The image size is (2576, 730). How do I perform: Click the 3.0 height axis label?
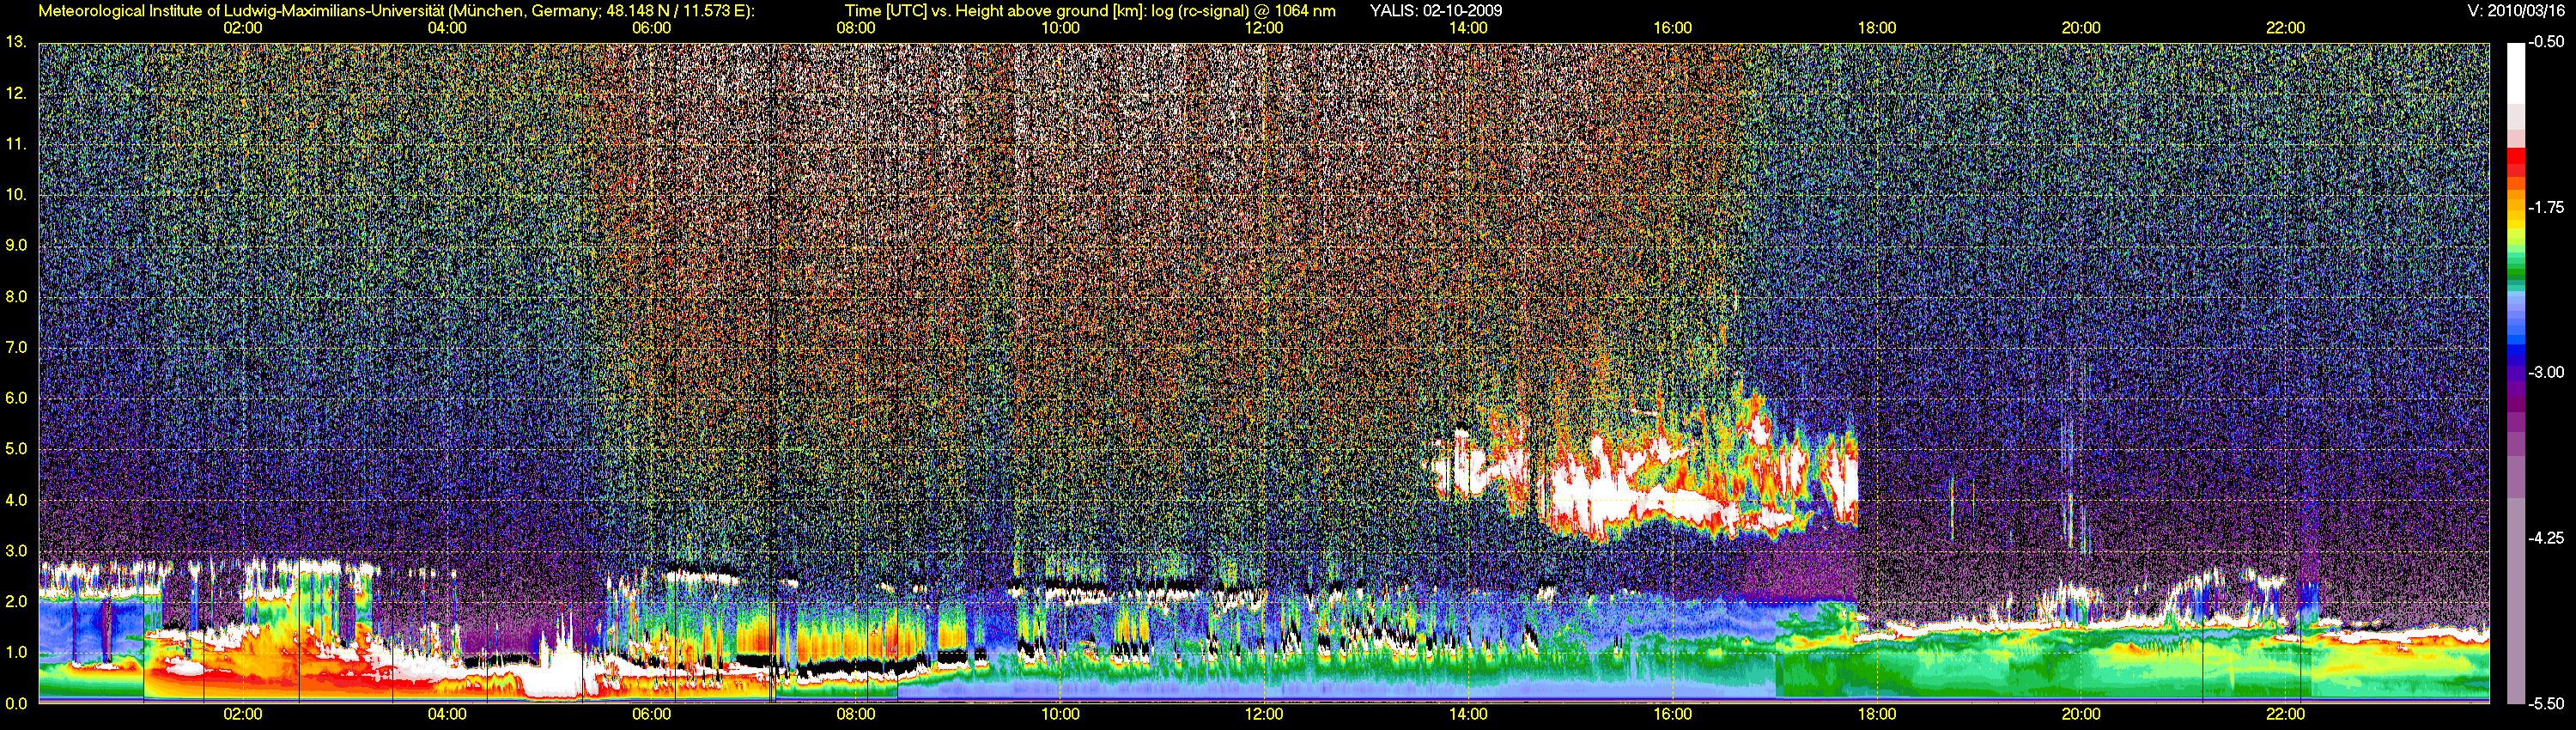(x=16, y=551)
